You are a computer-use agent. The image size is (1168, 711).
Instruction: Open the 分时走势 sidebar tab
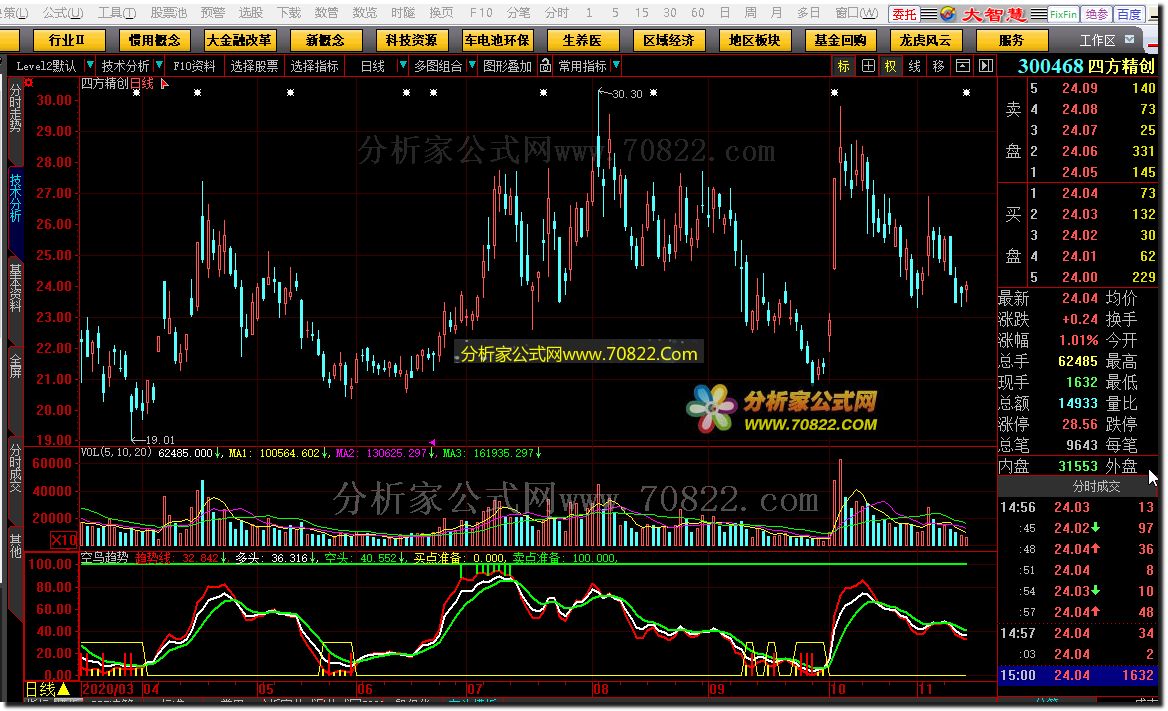click(x=15, y=108)
